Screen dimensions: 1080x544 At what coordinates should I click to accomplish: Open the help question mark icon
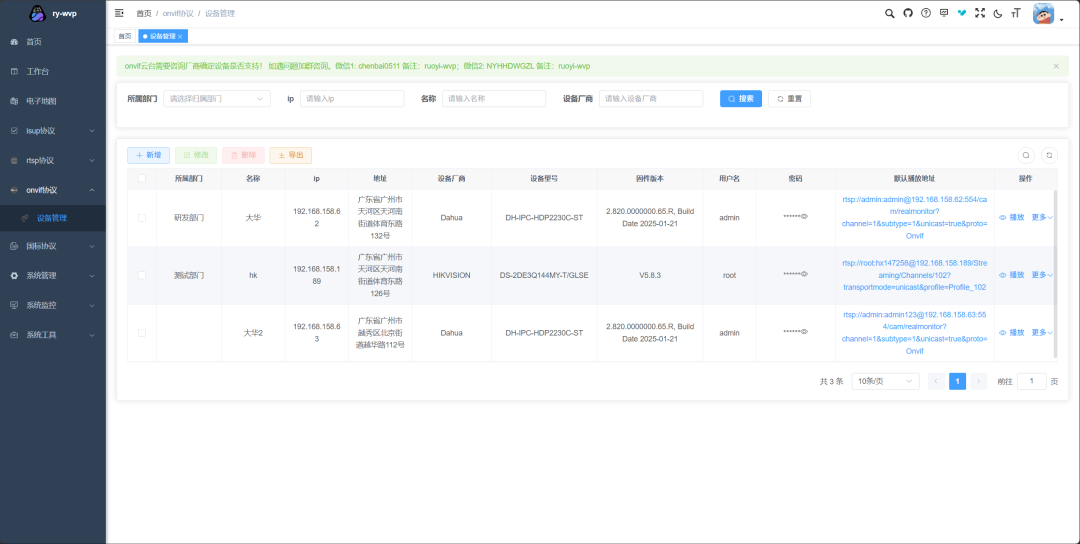(x=926, y=13)
